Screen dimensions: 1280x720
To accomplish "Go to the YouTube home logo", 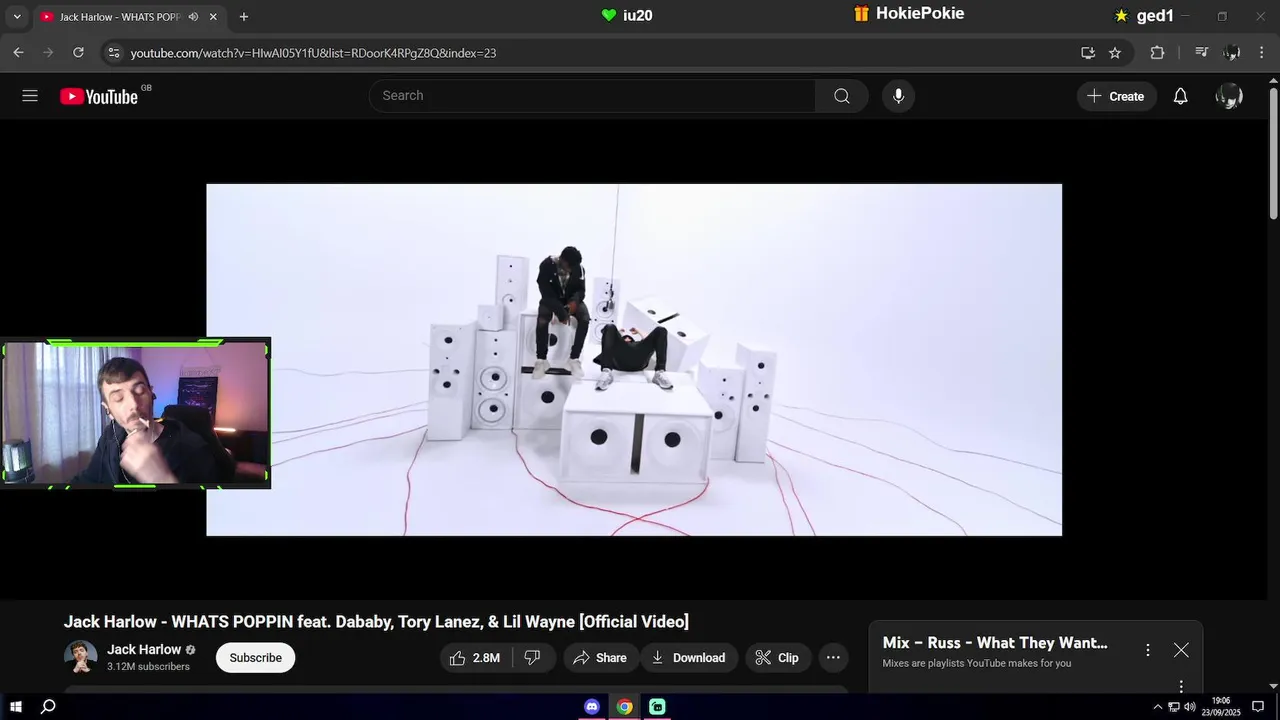I will 98,96.
